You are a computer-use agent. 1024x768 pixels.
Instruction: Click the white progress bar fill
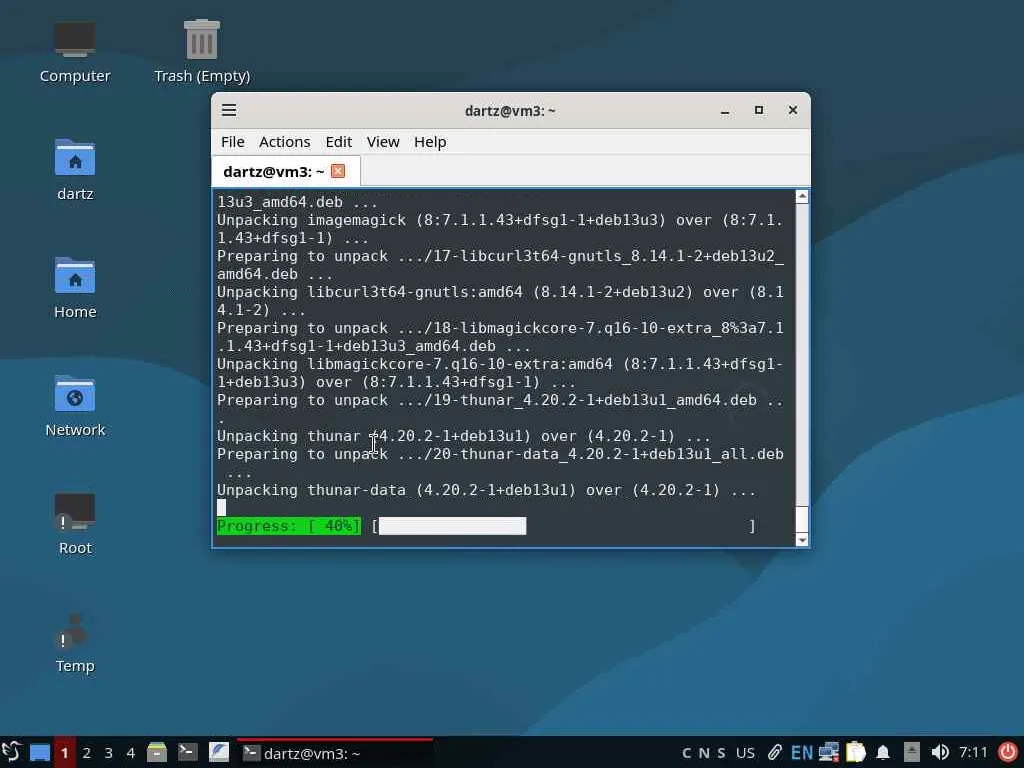[x=453, y=526]
